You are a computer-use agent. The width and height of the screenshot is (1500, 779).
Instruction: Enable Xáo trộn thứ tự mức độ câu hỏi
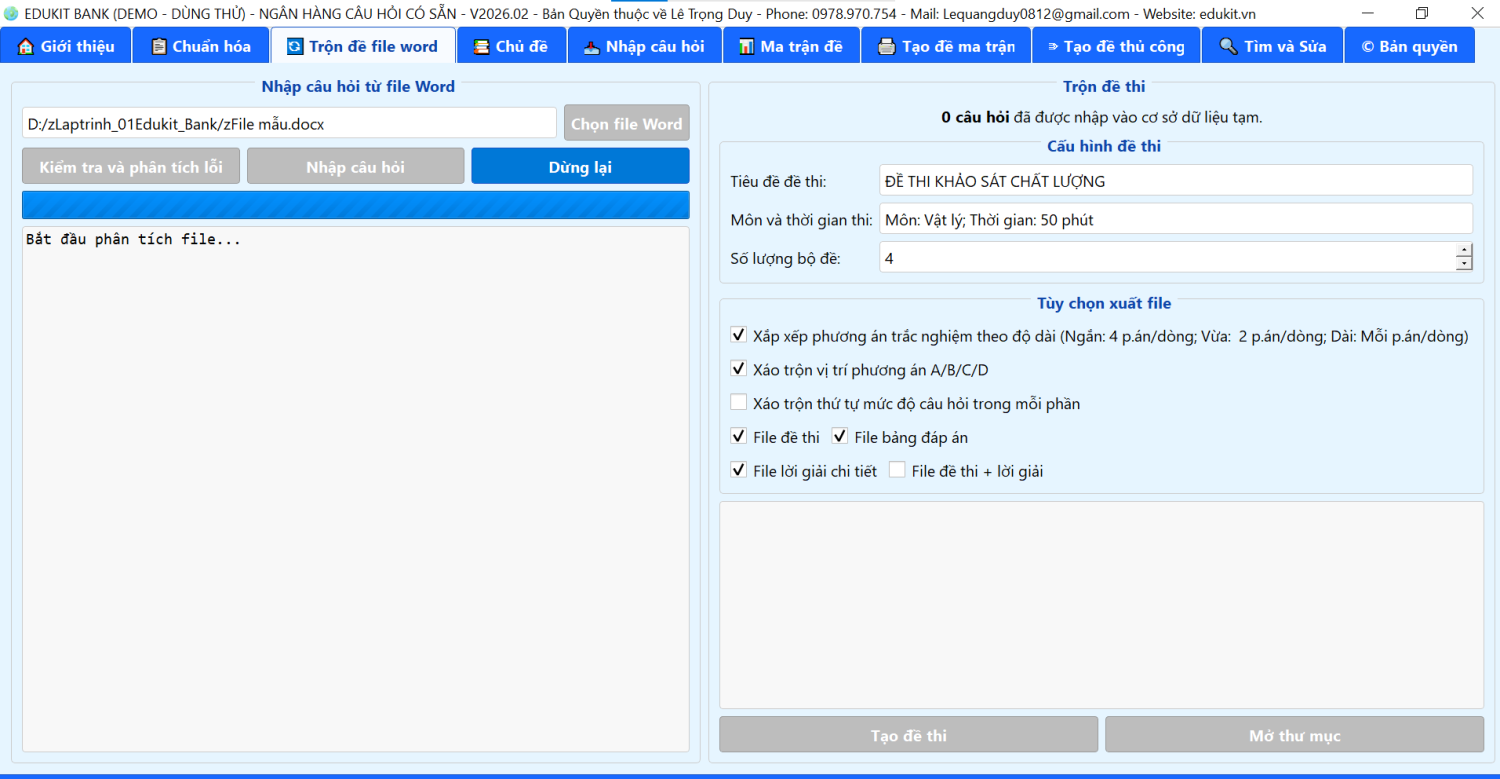739,403
